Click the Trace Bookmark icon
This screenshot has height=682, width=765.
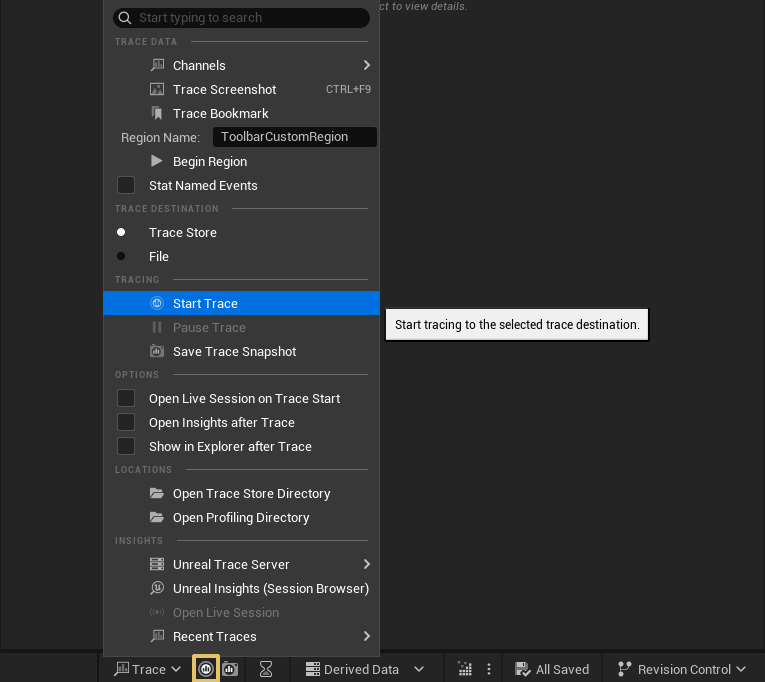tap(157, 113)
